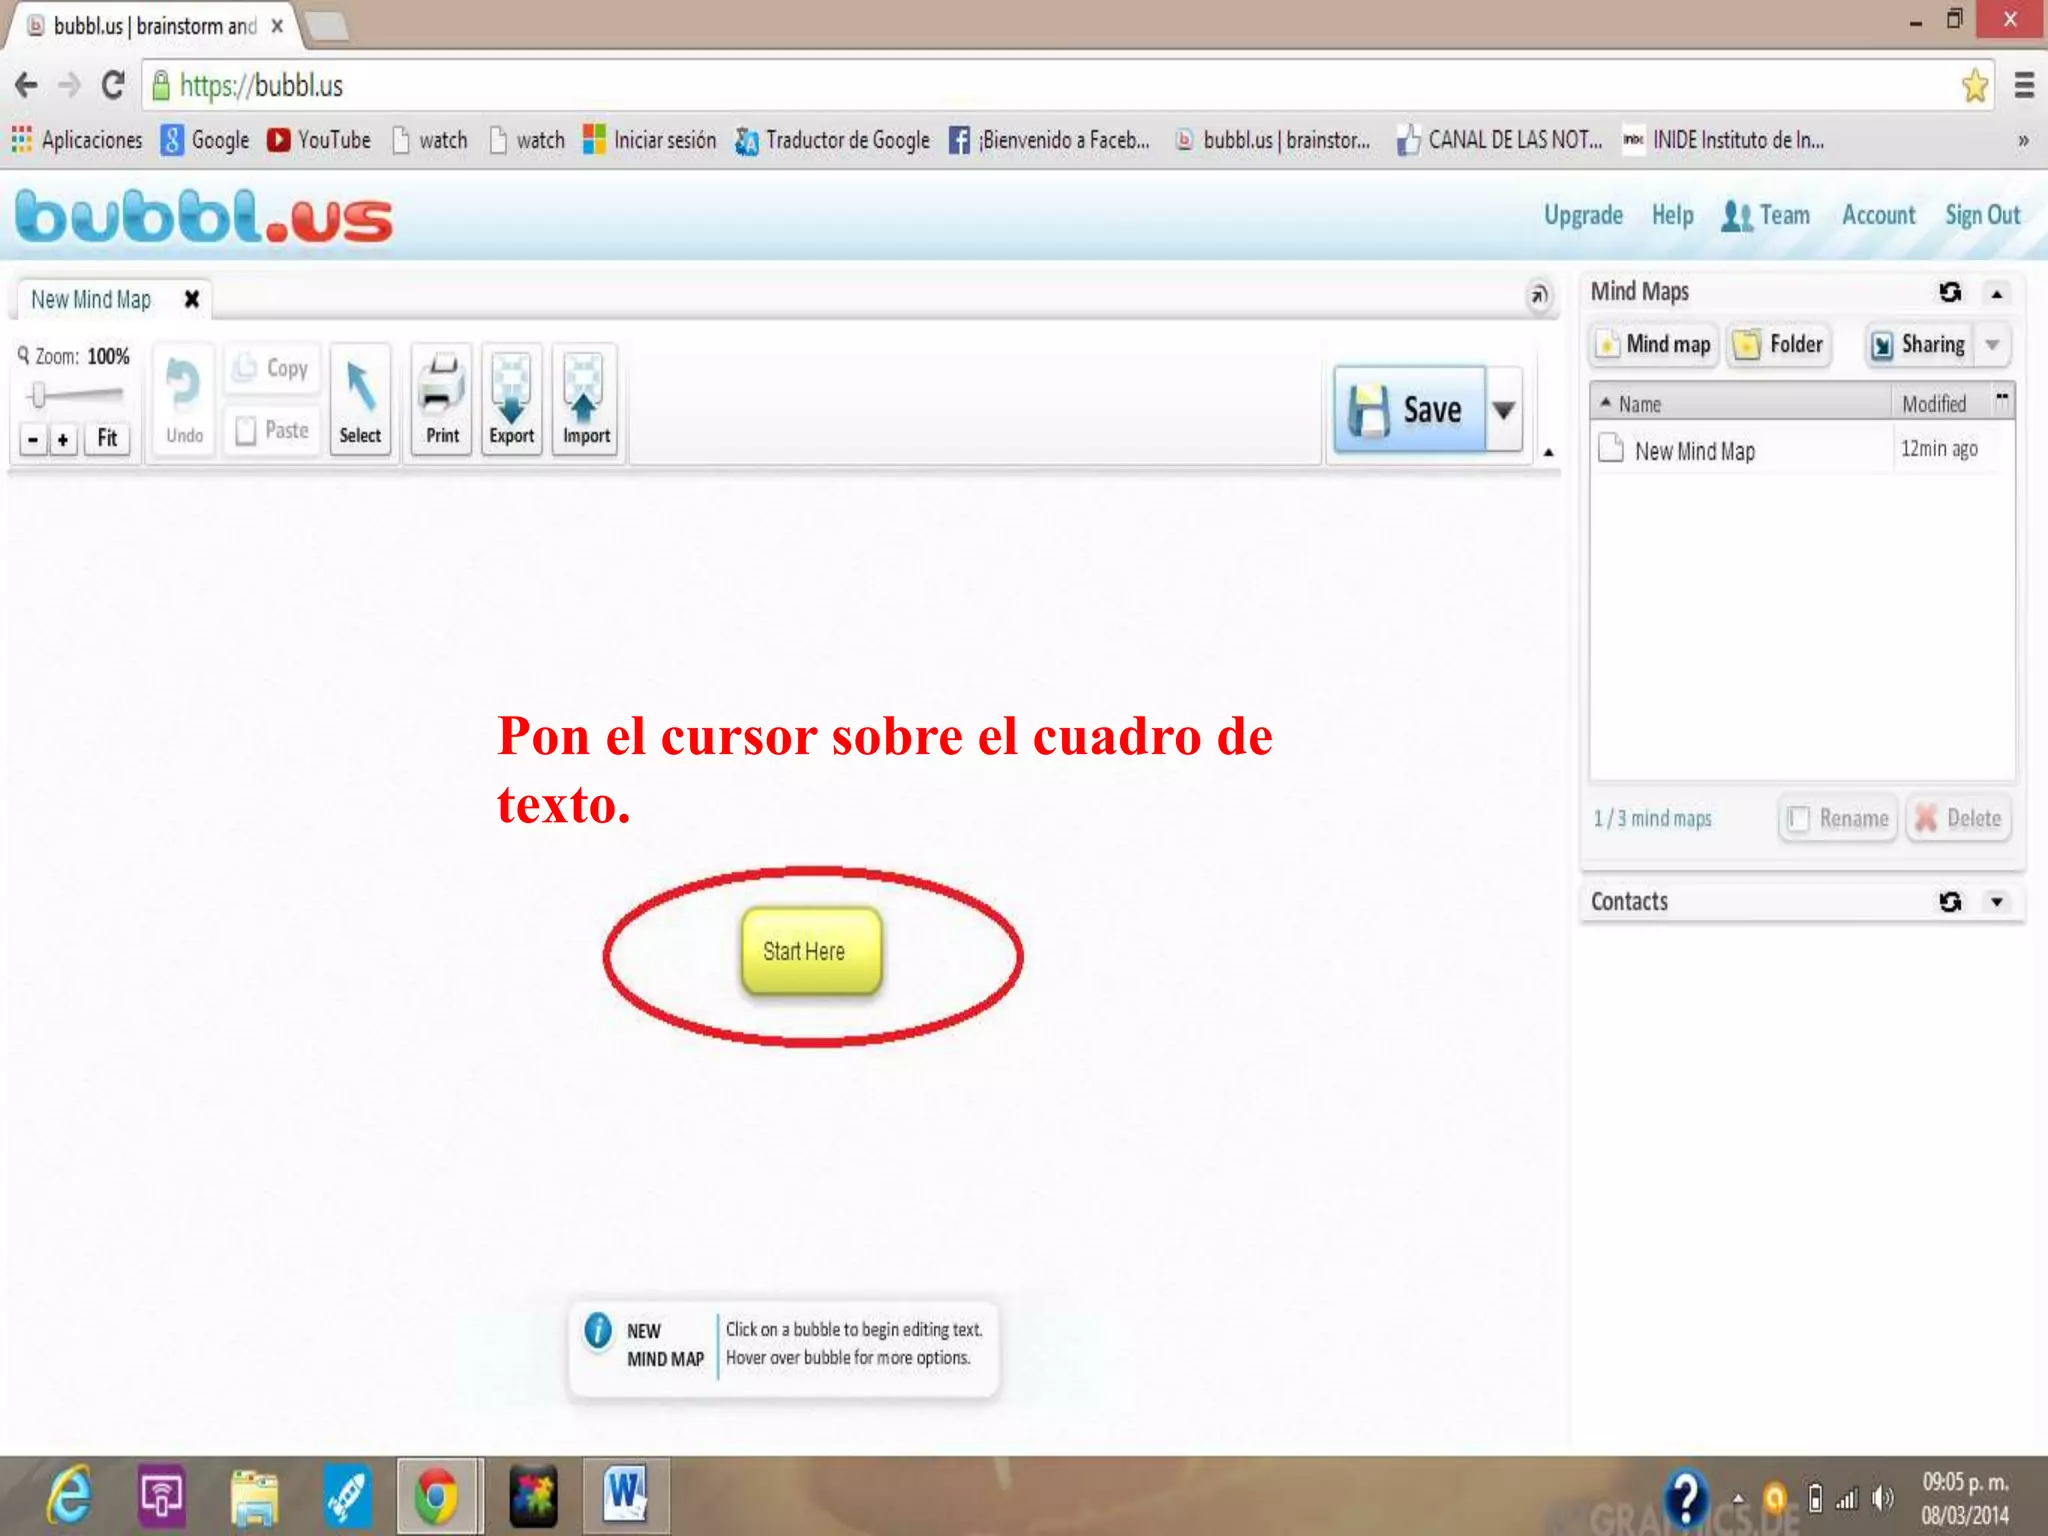Open the Help link

(1672, 215)
